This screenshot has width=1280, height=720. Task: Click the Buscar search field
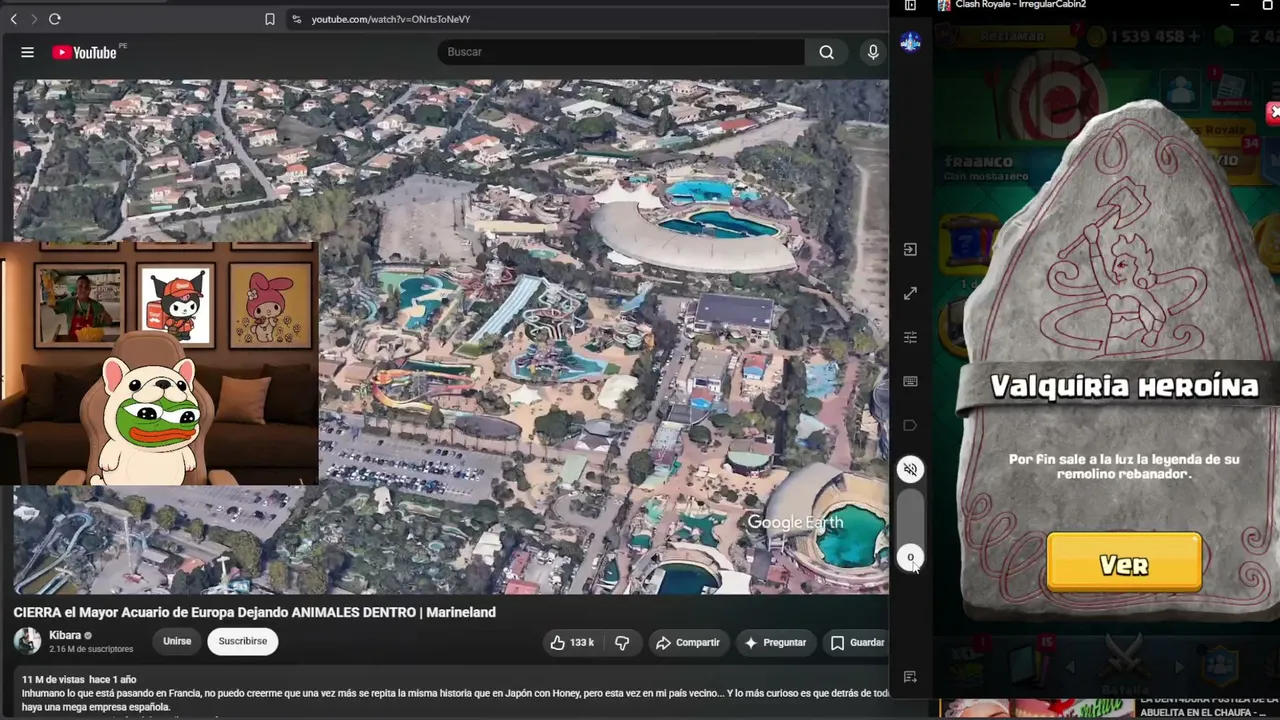(x=621, y=52)
